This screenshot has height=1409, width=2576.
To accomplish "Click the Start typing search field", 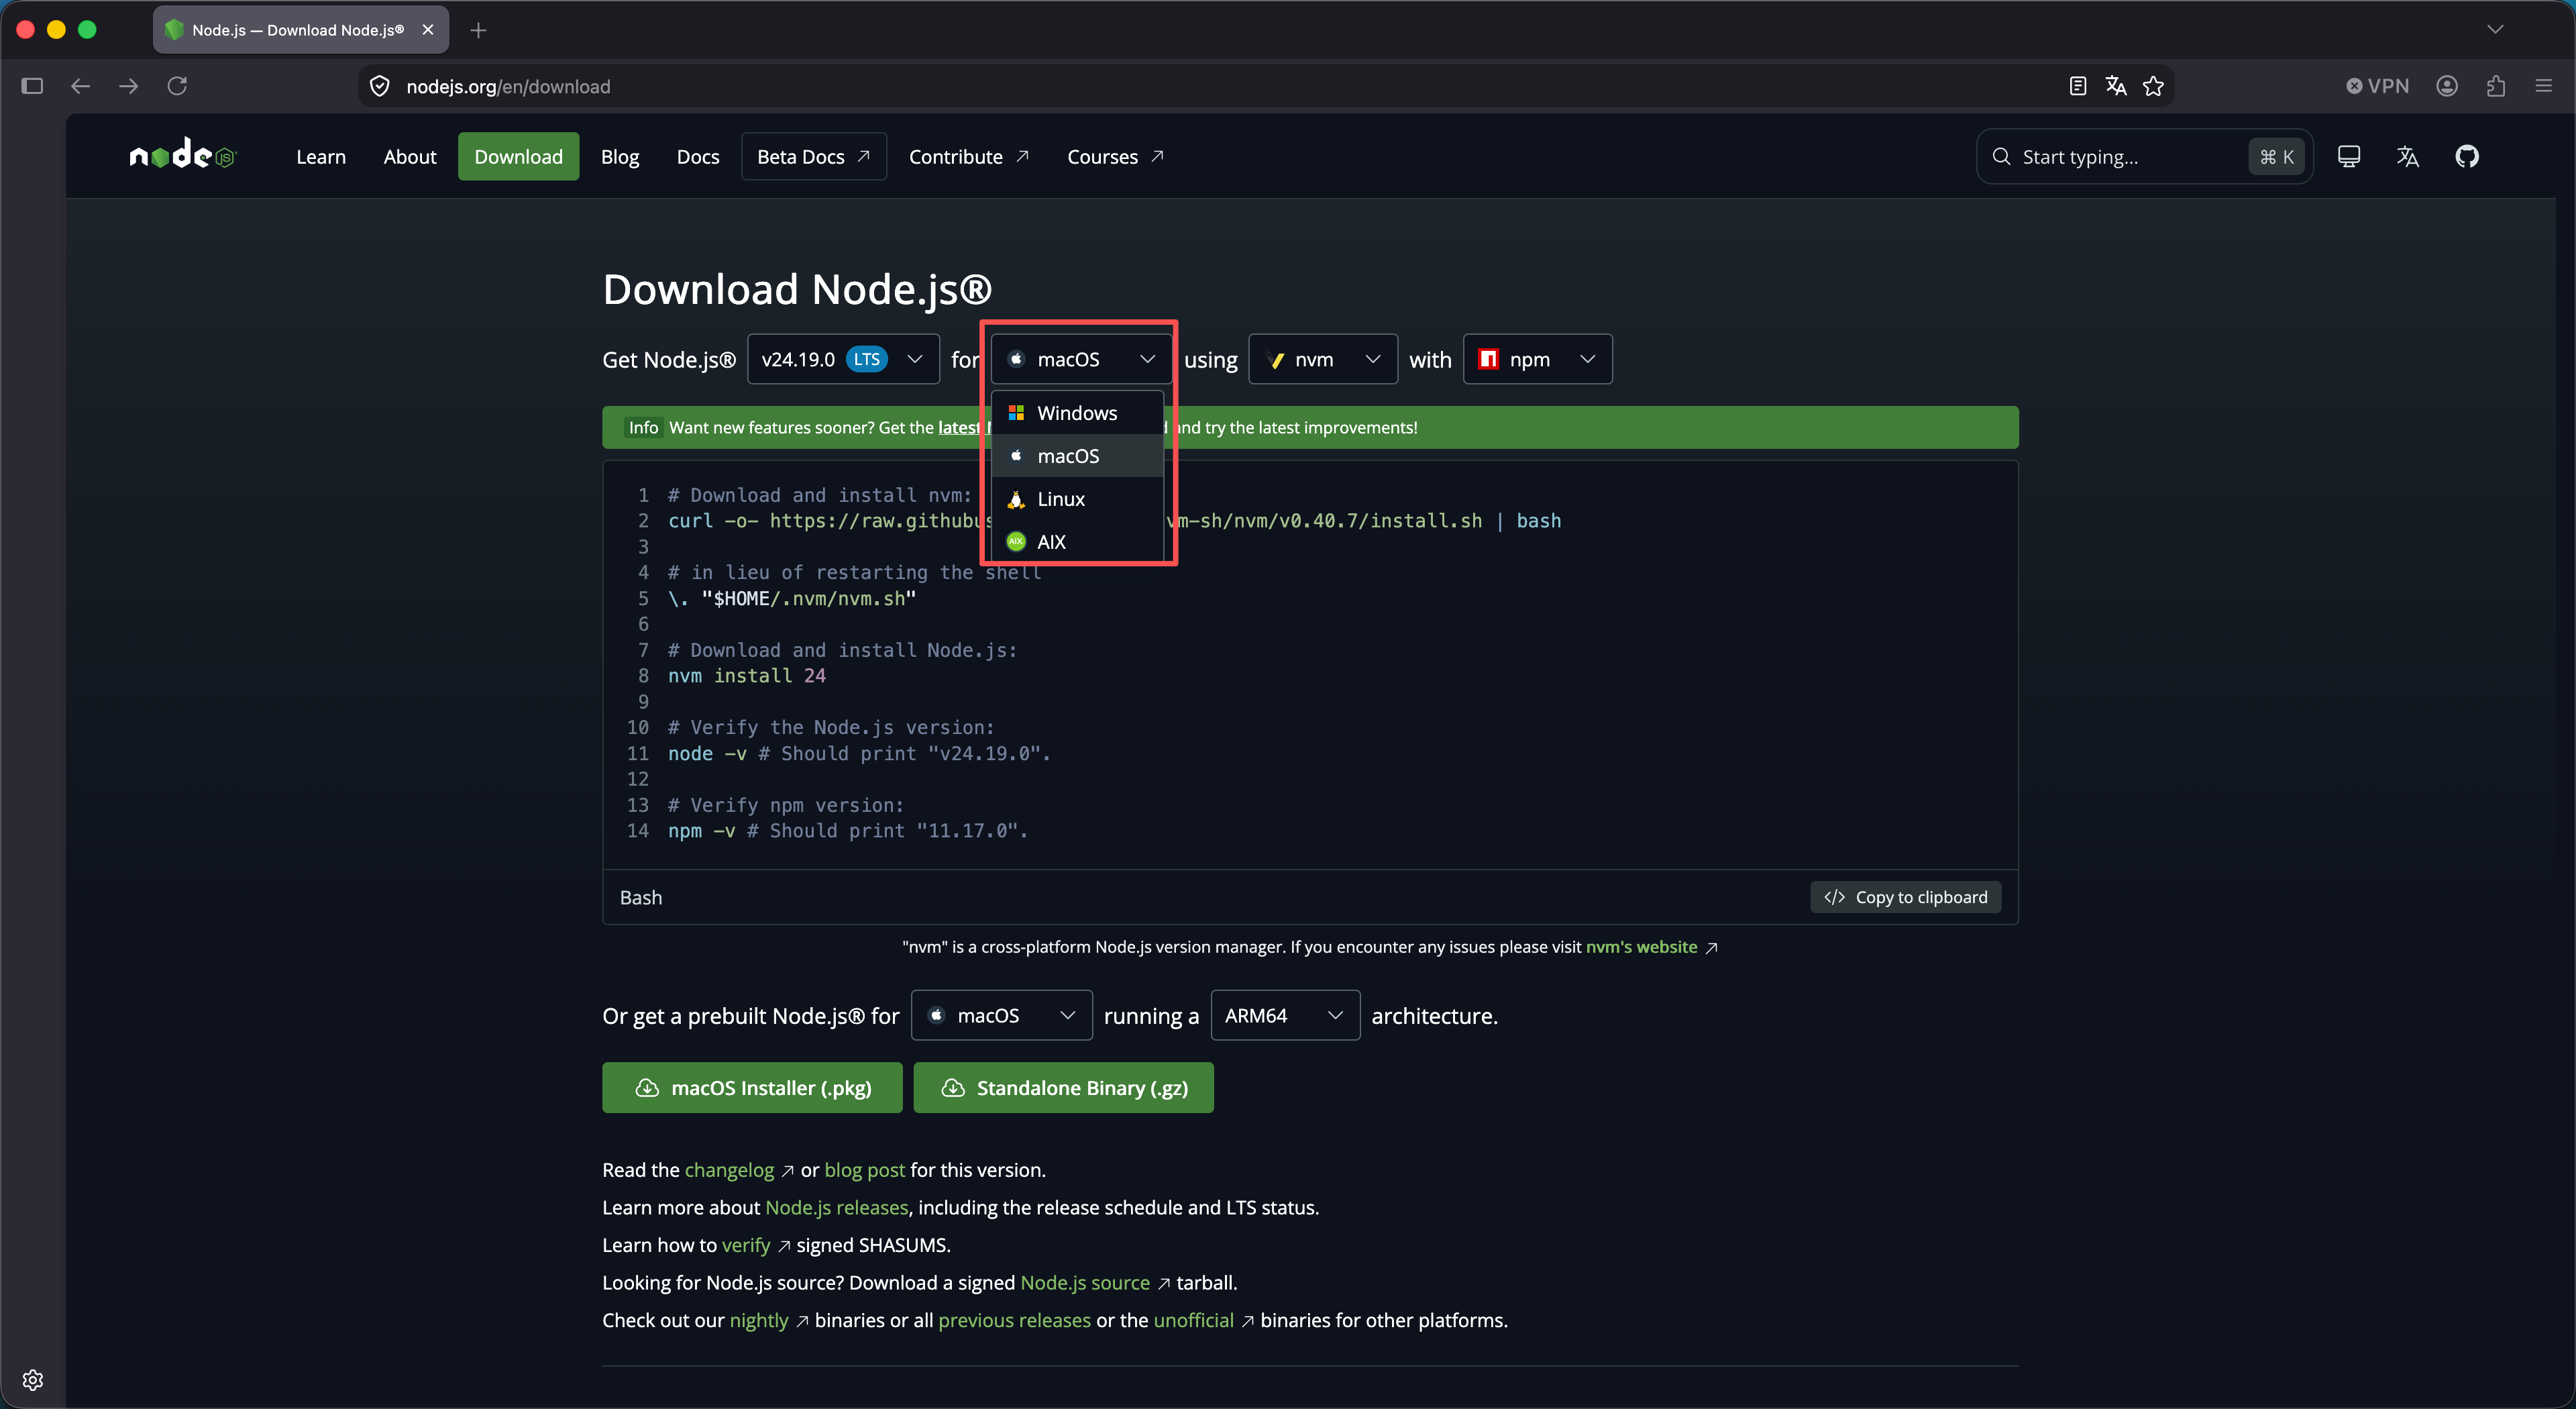I will click(2144, 156).
